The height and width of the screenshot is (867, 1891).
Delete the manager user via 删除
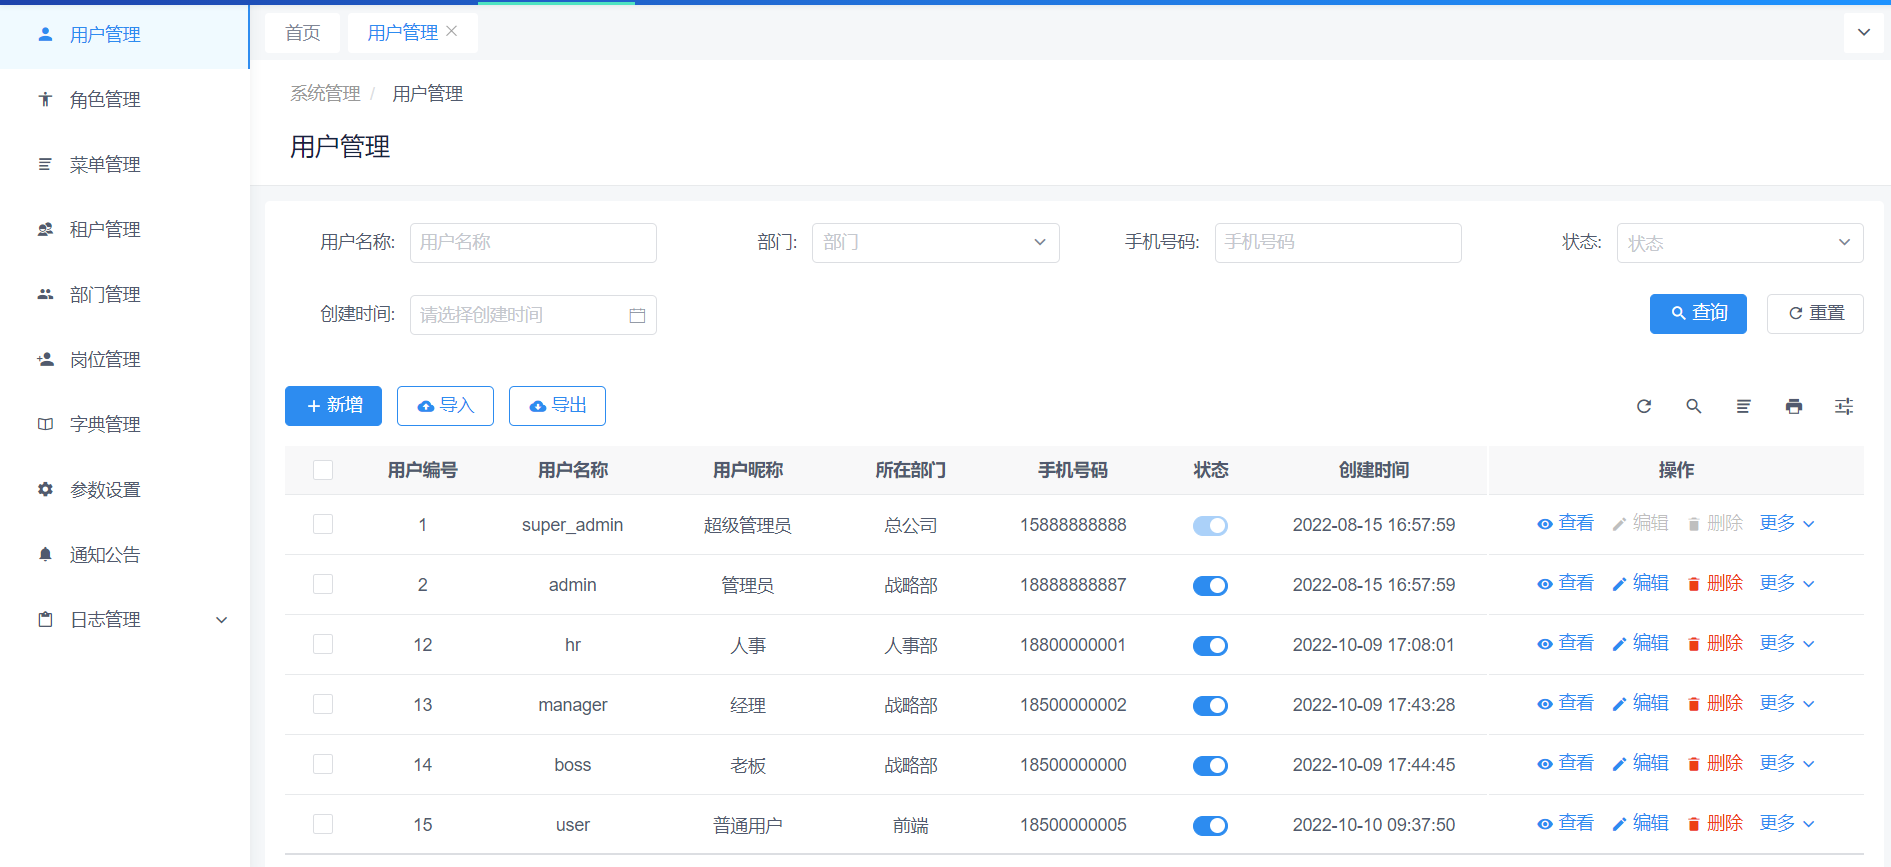click(1715, 703)
